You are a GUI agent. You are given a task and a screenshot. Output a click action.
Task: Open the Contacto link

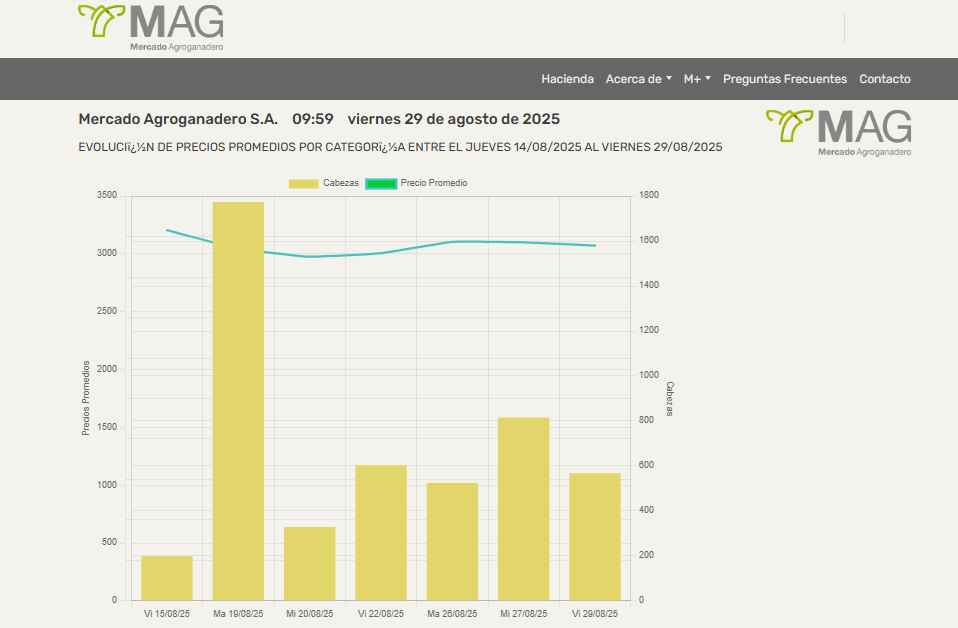point(885,79)
